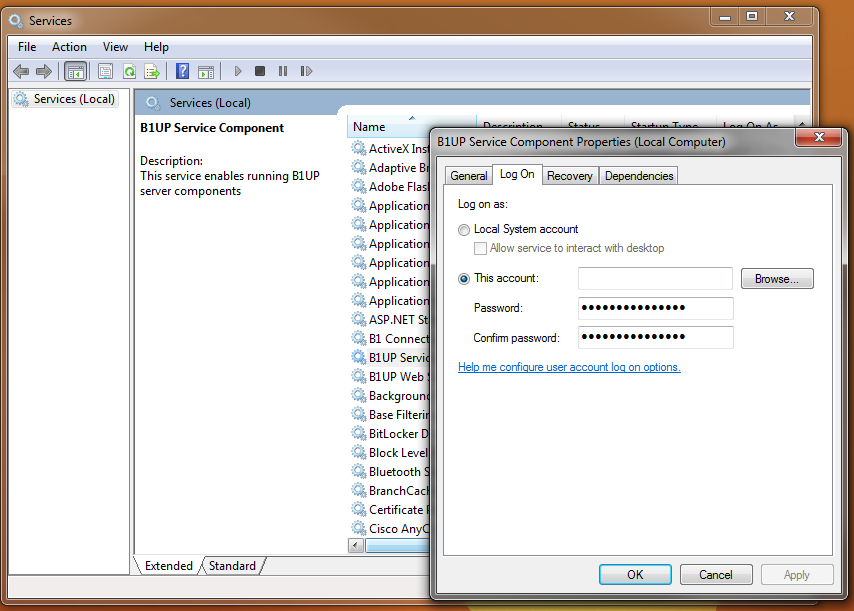Image resolution: width=854 pixels, height=611 pixels.
Task: Select the gear icon next to ActiveX Ins
Action: point(358,148)
